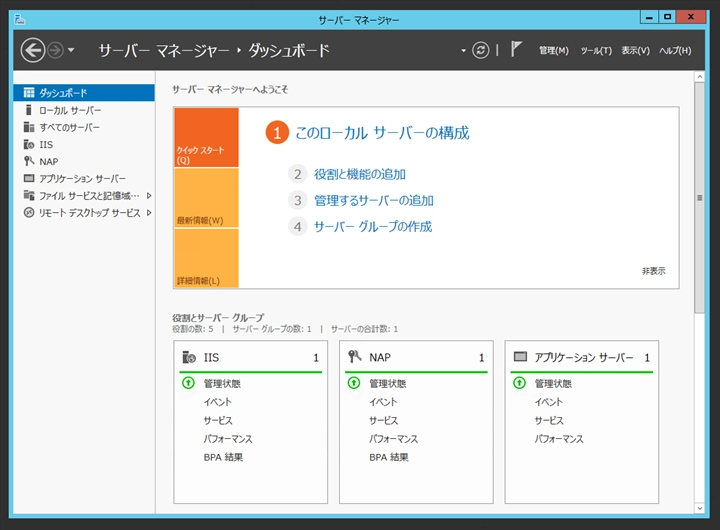Screen dimensions: 720x530
Task: Click the refresh icon in header
Action: [481, 50]
